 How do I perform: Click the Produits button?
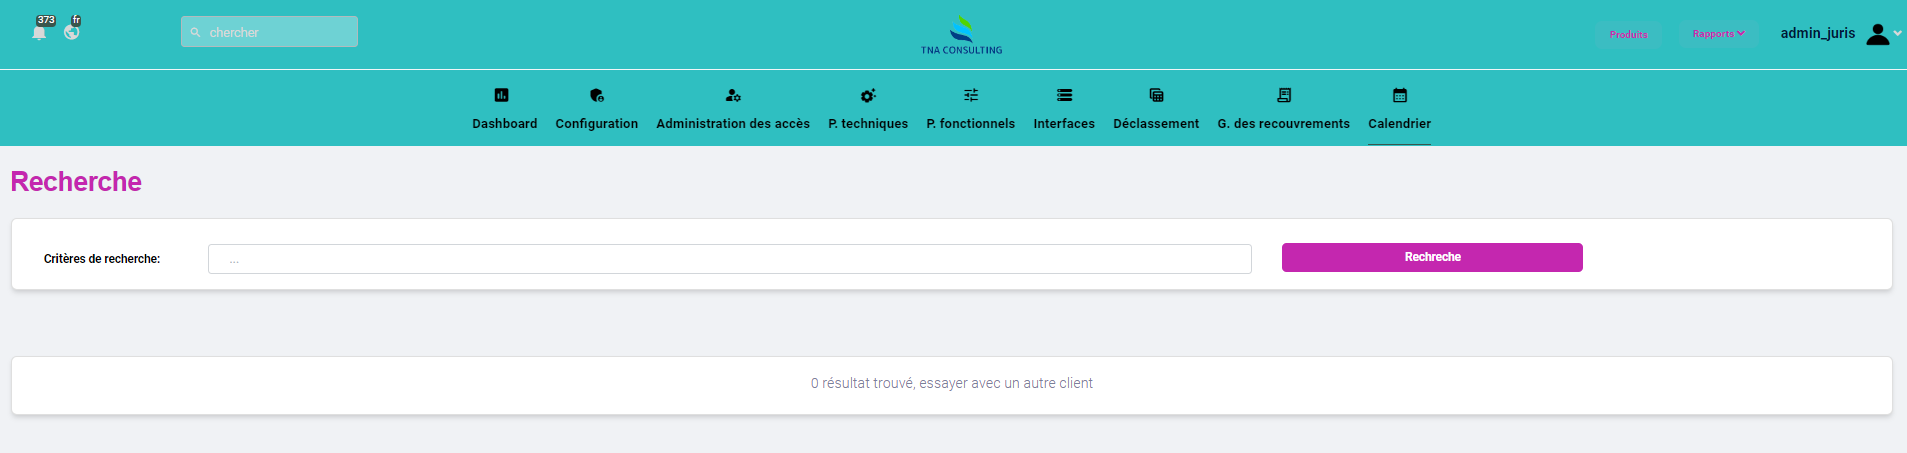point(1628,35)
